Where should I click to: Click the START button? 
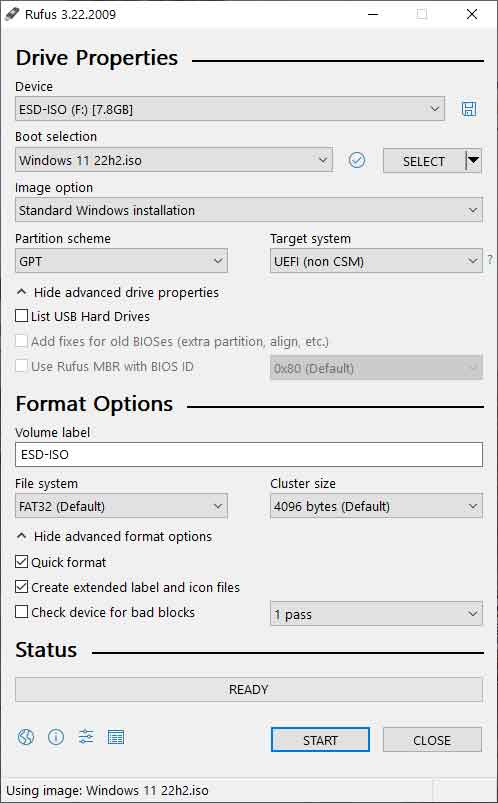(320, 739)
